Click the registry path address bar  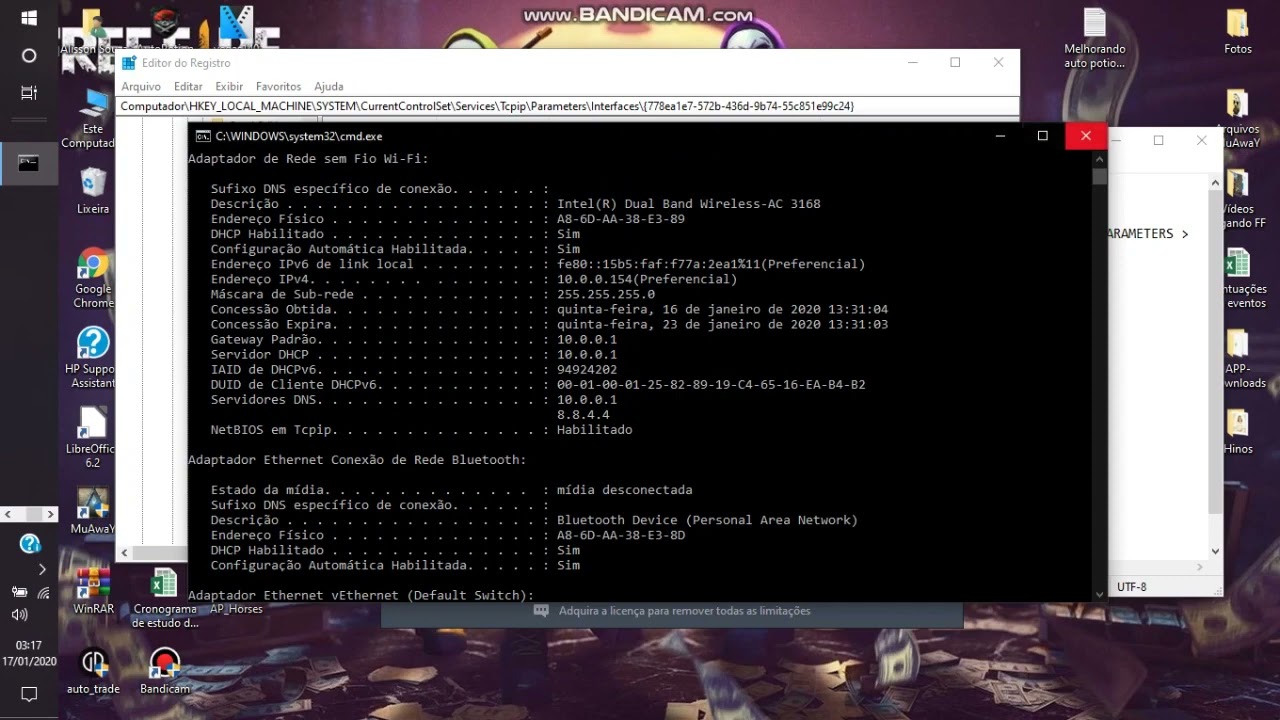pos(568,106)
